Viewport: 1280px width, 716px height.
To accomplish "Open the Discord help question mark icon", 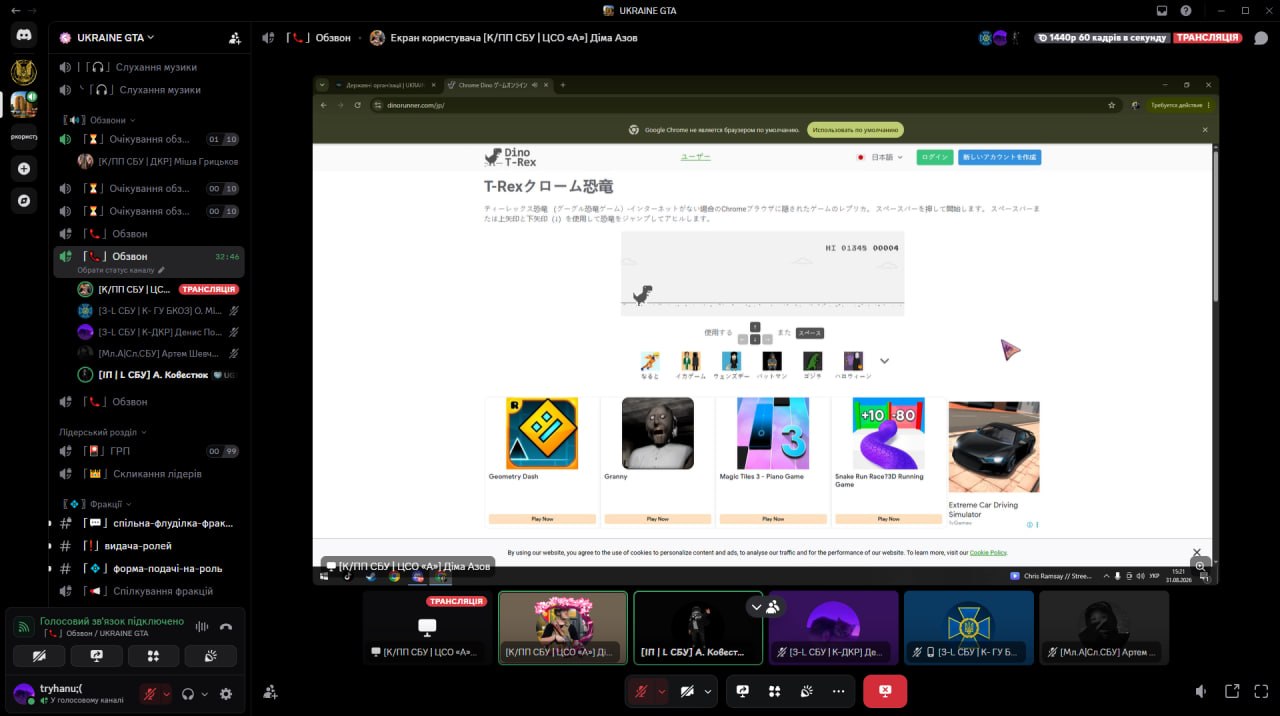I will [x=1186, y=10].
